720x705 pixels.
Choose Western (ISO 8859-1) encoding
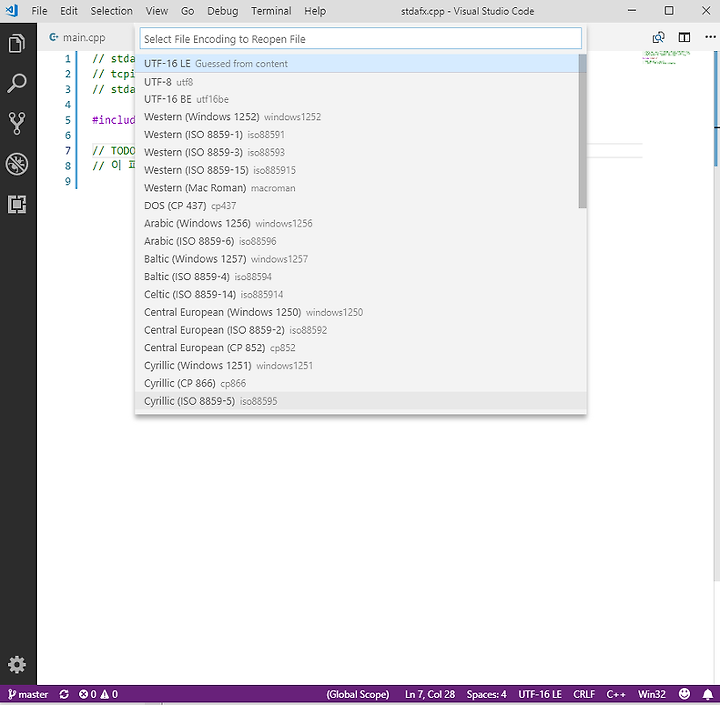357,135
